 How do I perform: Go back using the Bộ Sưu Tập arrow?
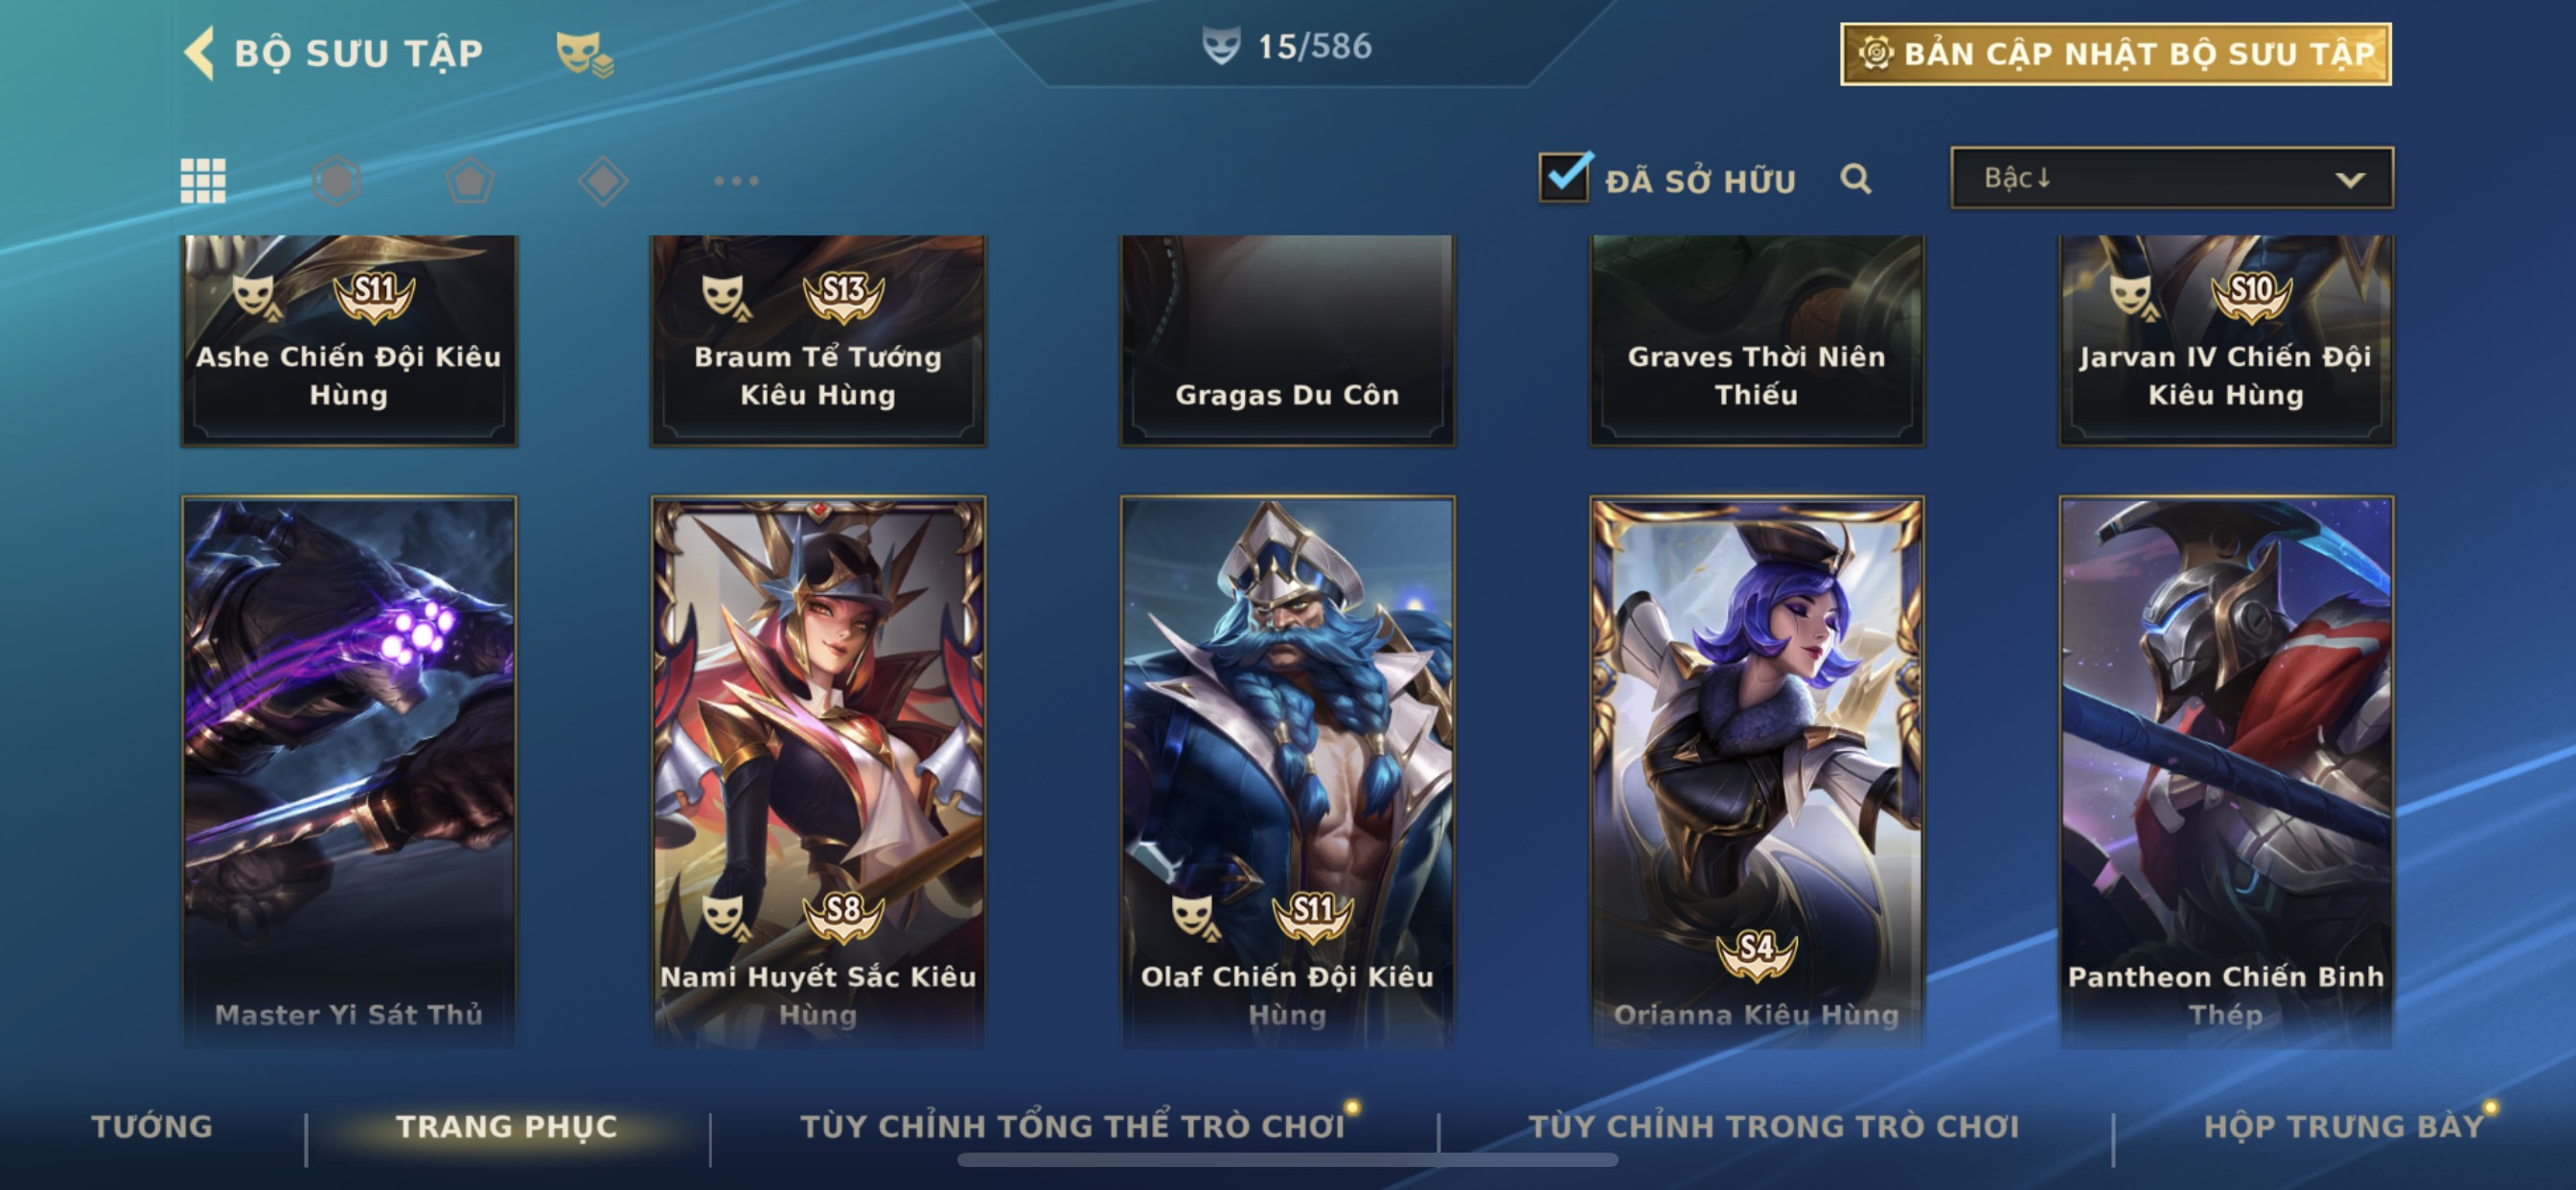200,52
